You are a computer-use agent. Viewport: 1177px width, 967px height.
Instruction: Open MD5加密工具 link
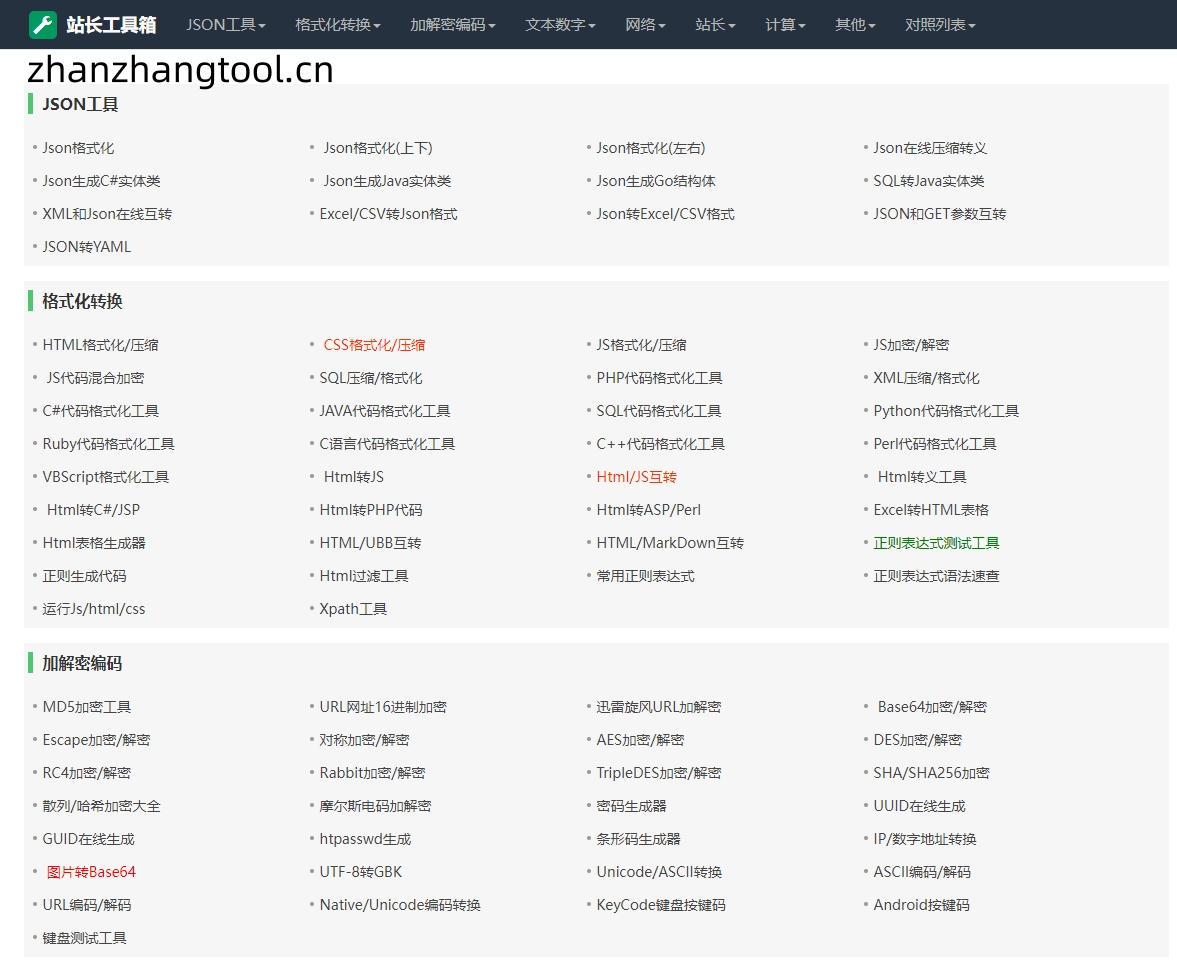(86, 706)
